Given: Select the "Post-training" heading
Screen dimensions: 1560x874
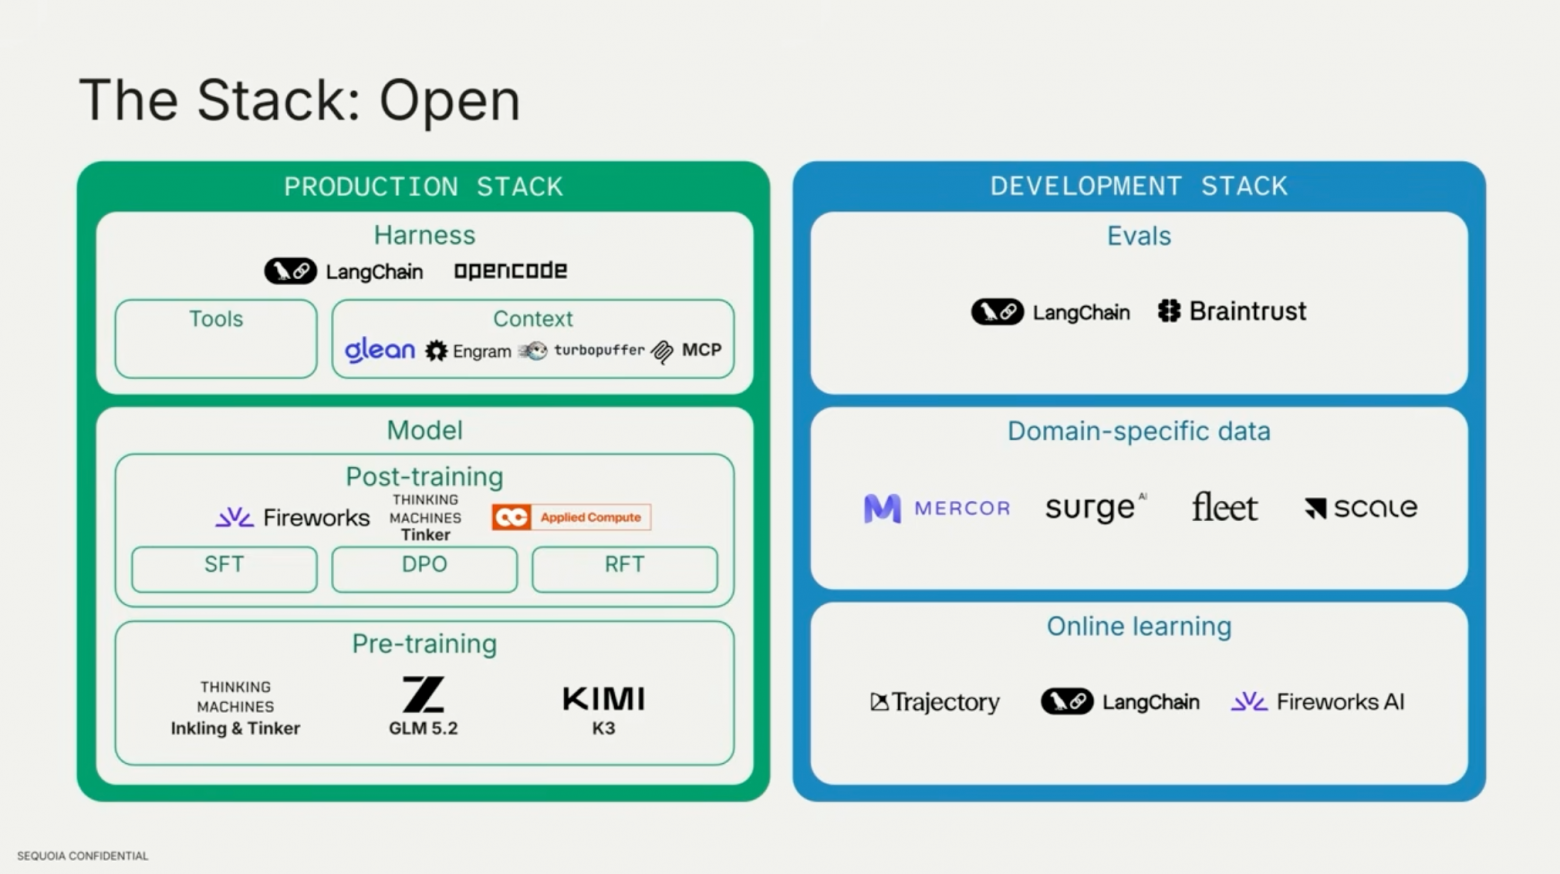Looking at the screenshot, I should (424, 477).
